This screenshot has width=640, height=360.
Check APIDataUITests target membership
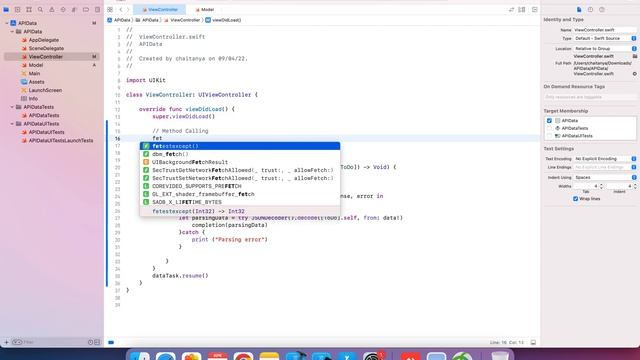pos(549,136)
